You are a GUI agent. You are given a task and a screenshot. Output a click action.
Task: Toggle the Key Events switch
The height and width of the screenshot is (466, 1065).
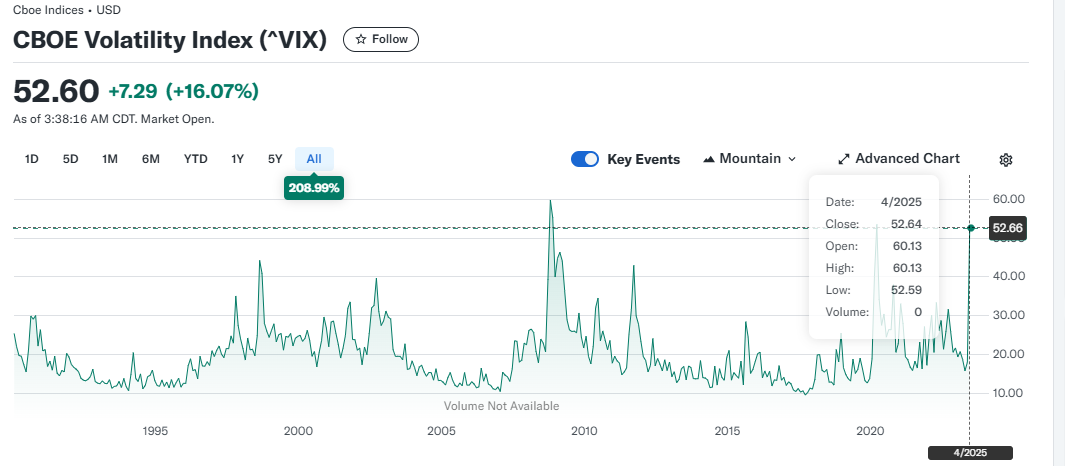[x=585, y=159]
